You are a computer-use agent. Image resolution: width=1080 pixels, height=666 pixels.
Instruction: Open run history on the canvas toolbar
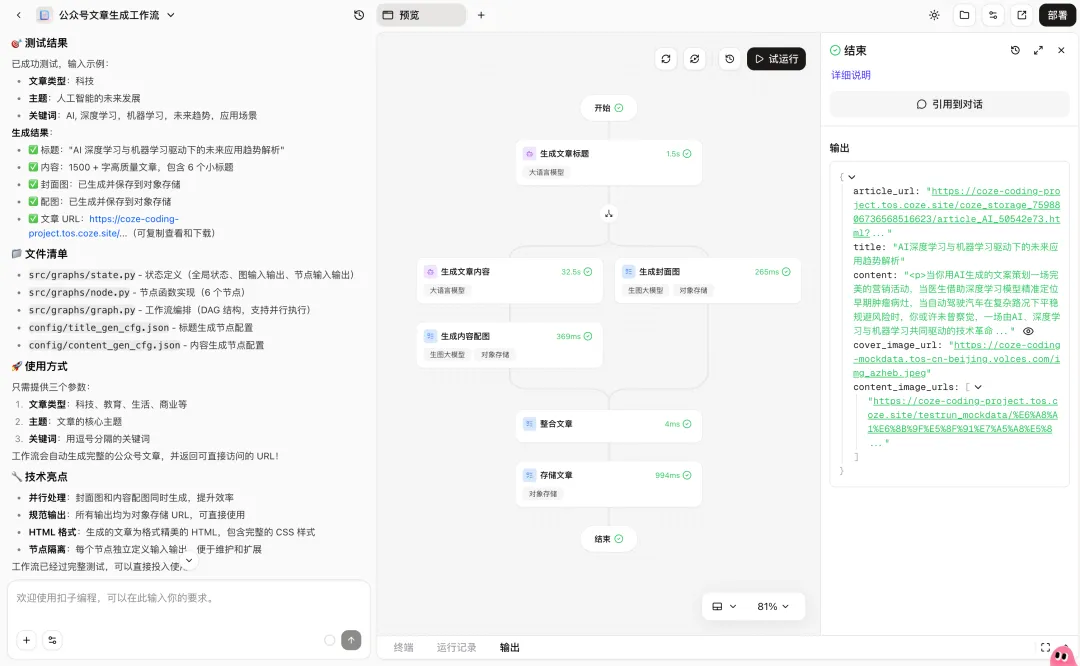tap(729, 59)
